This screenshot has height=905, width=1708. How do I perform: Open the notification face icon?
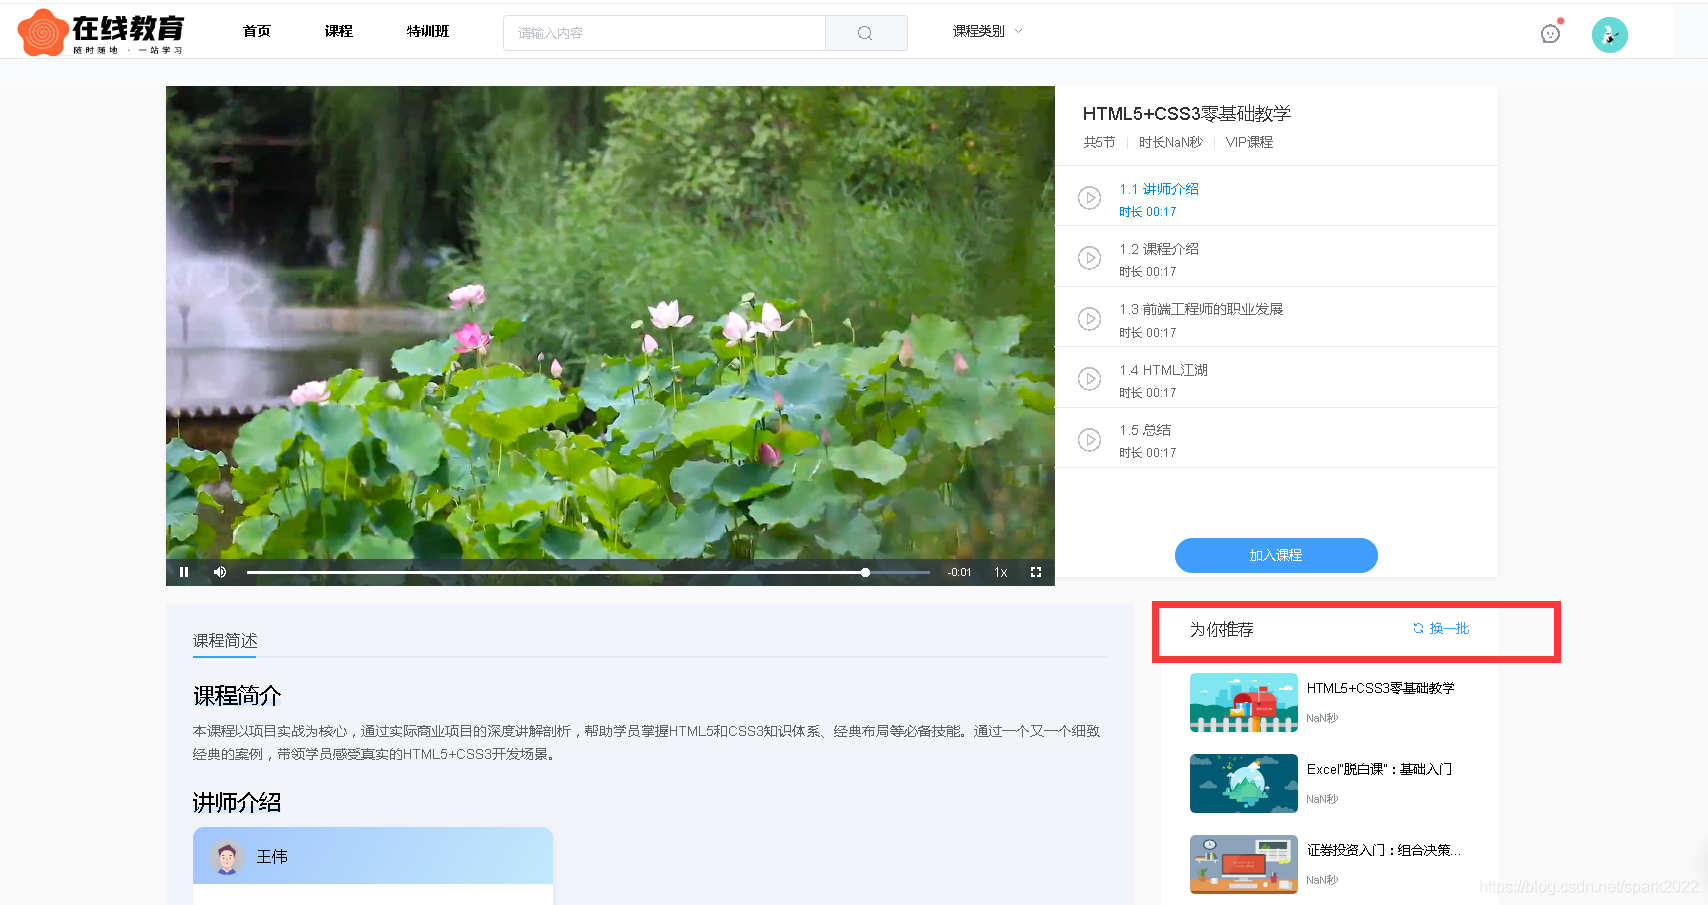1551,33
